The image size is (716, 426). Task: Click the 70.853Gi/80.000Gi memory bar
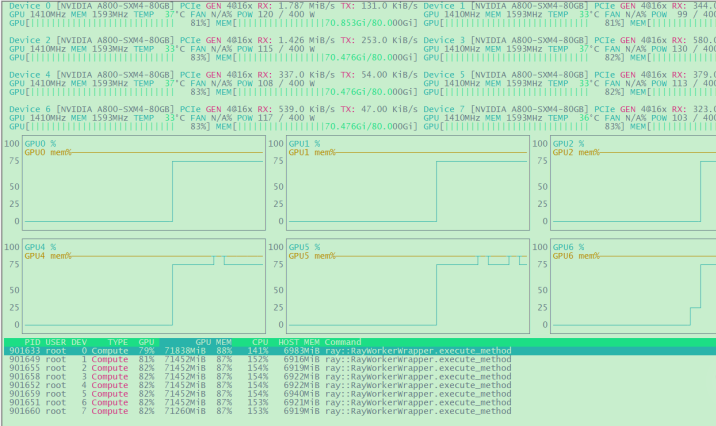[x=316, y=23]
